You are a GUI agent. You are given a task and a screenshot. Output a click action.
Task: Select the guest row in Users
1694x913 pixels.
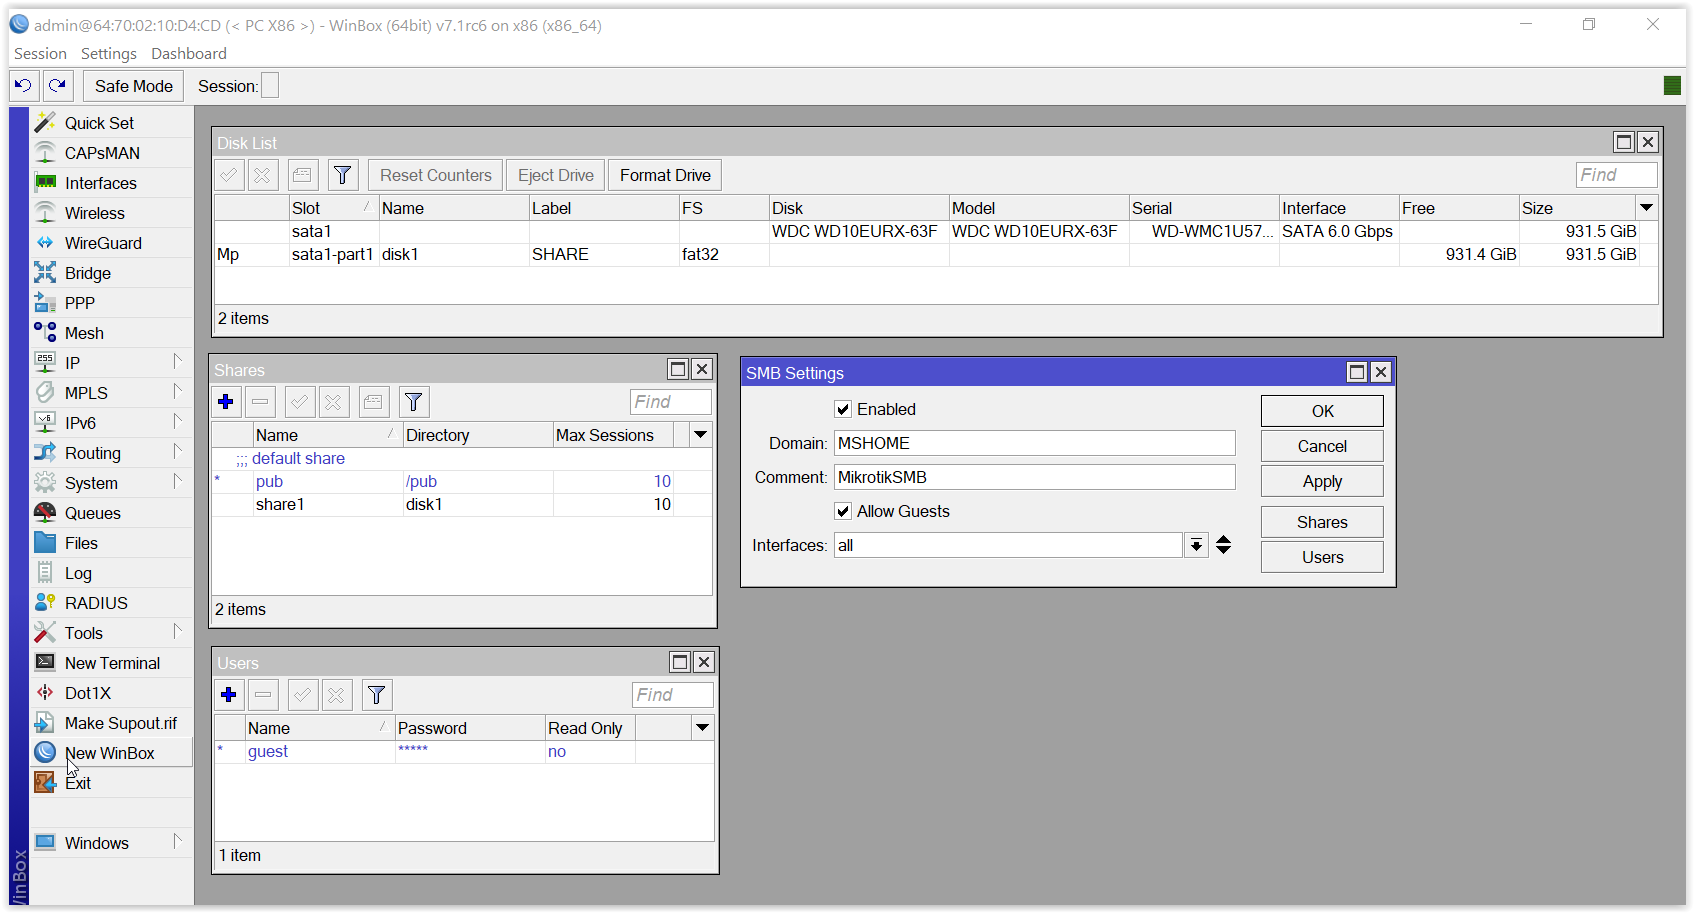465,752
